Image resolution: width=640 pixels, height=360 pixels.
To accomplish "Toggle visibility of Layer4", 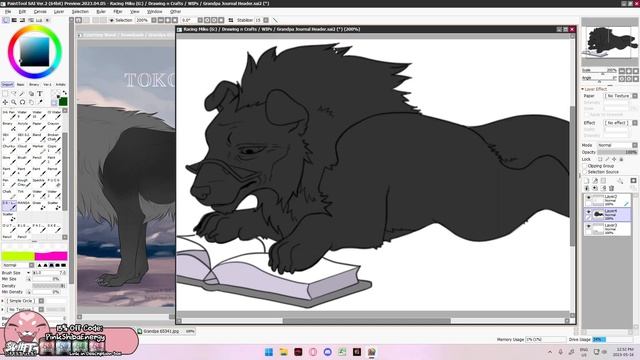I will [588, 211].
